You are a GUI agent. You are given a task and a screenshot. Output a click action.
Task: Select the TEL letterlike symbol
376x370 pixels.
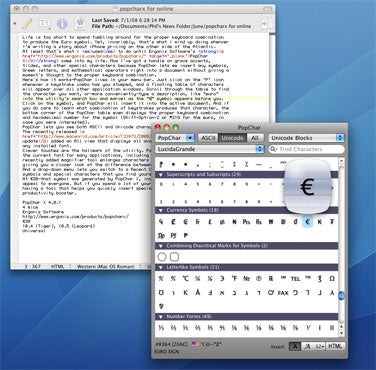click(295, 279)
